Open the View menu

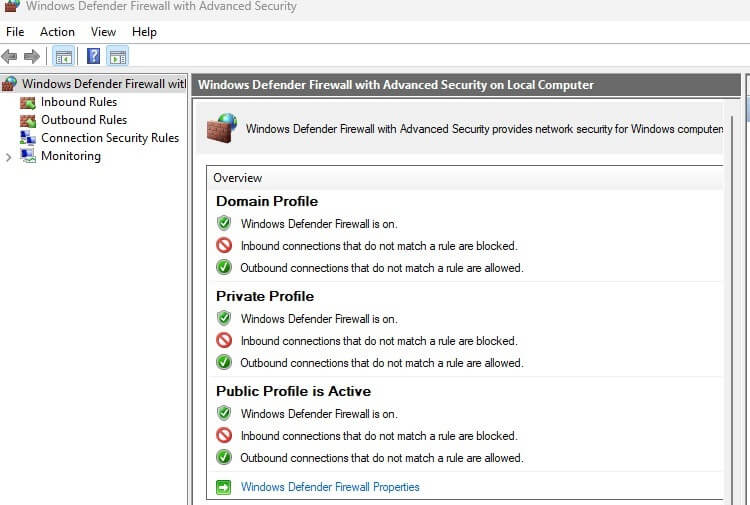[103, 32]
